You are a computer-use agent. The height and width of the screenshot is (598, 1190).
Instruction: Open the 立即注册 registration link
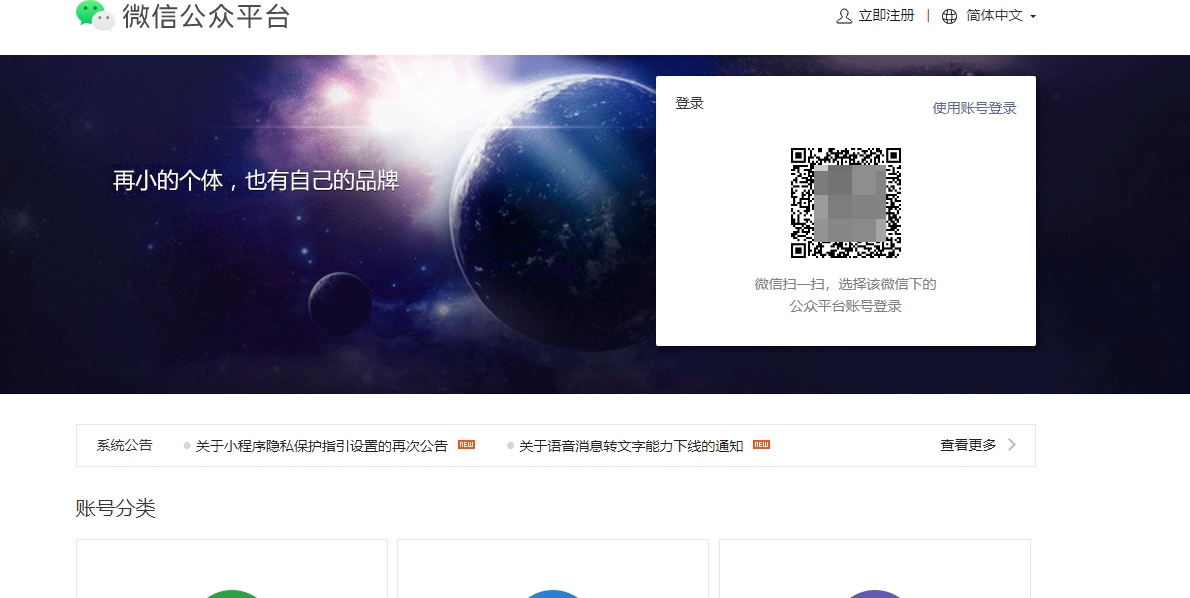click(886, 16)
